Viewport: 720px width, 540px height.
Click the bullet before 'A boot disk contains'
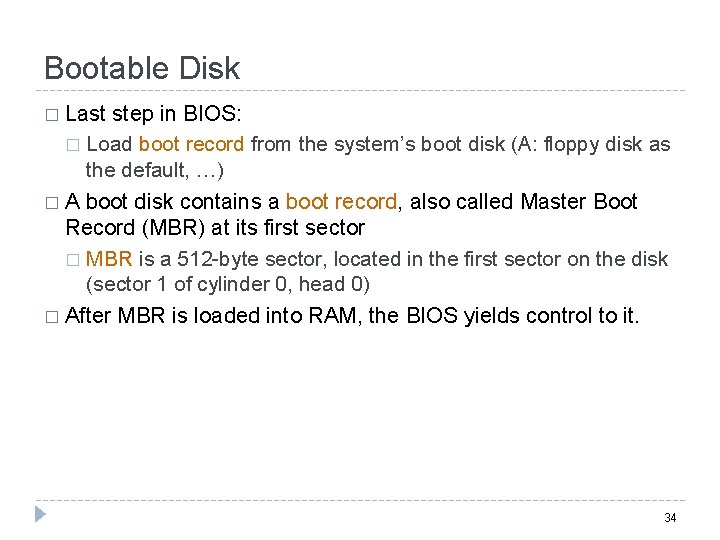[51, 203]
